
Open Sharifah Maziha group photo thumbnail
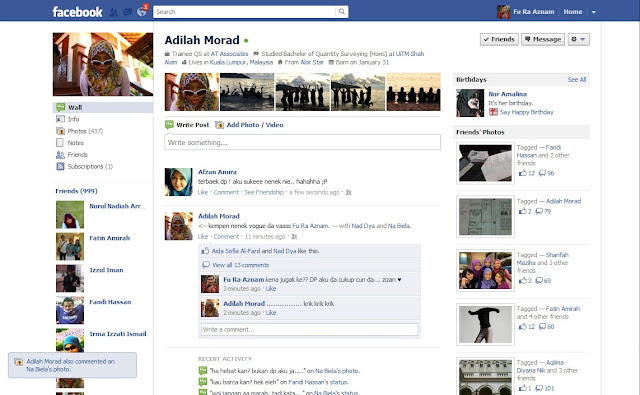485,270
